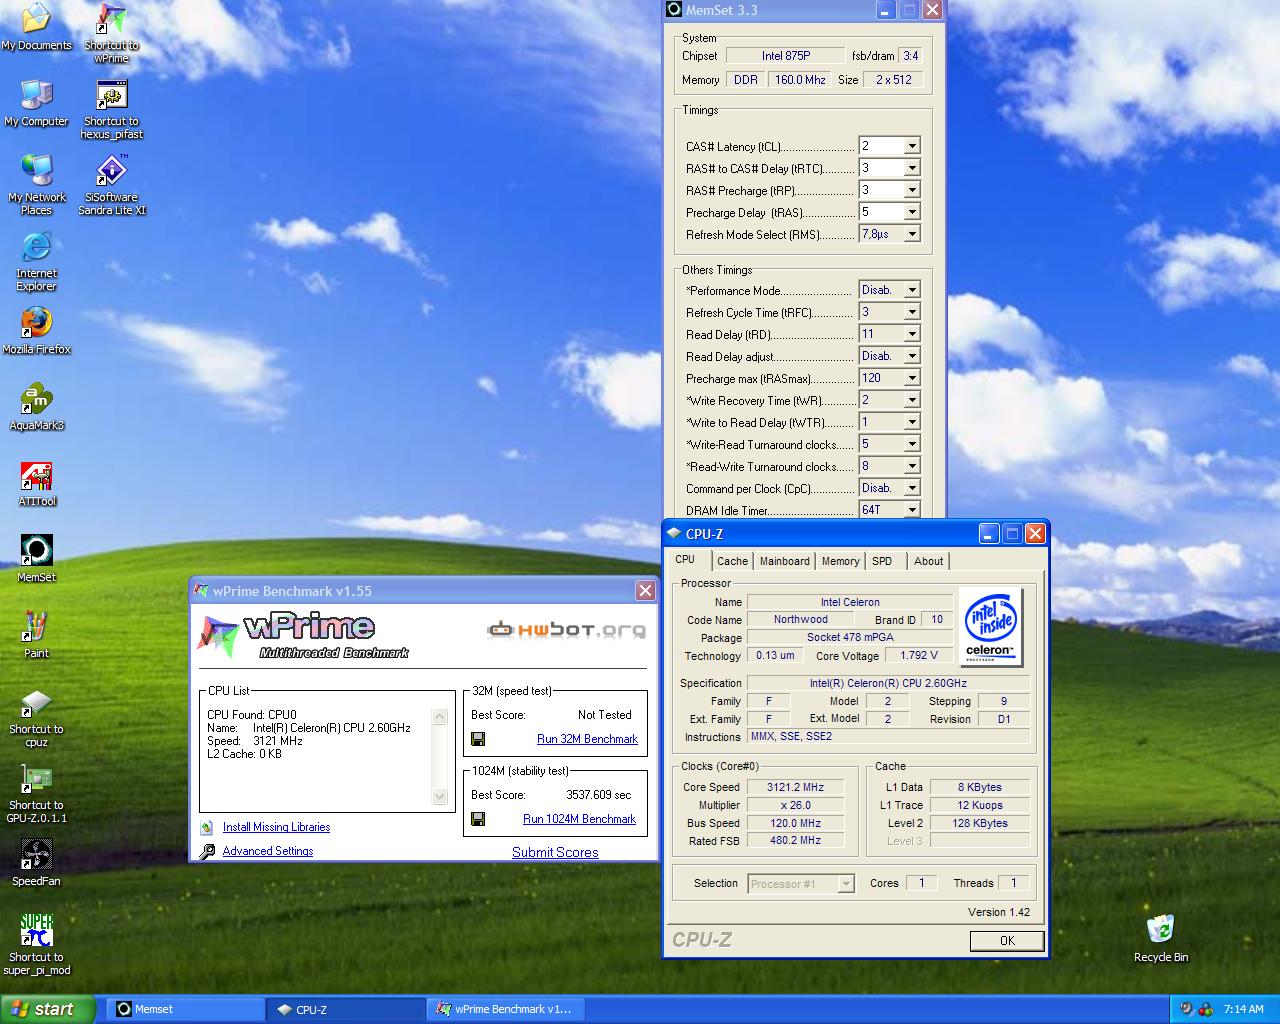Expand DRAM Idle Timer dropdown
The height and width of the screenshot is (1024, 1280).
[x=912, y=510]
